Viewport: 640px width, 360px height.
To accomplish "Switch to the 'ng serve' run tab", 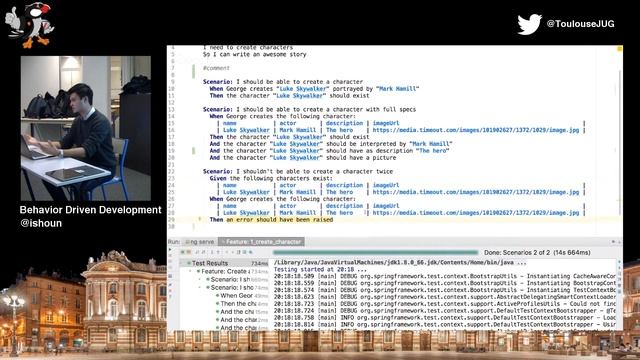I will 200,242.
